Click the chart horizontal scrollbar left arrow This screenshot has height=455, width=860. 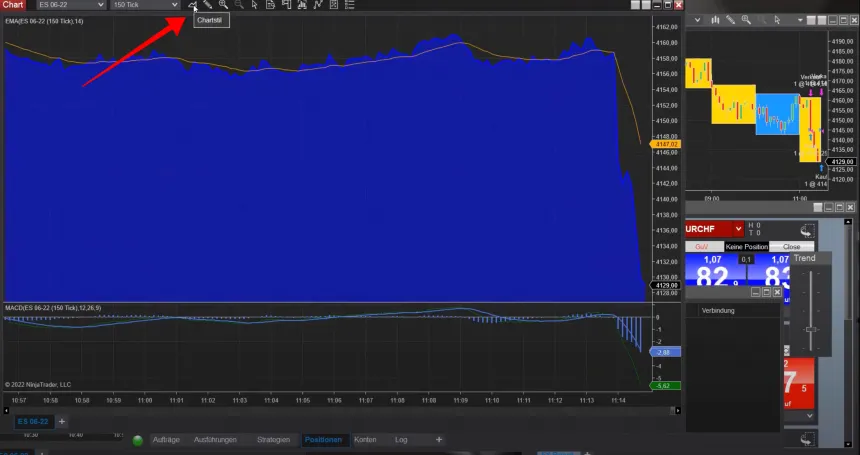(7, 410)
